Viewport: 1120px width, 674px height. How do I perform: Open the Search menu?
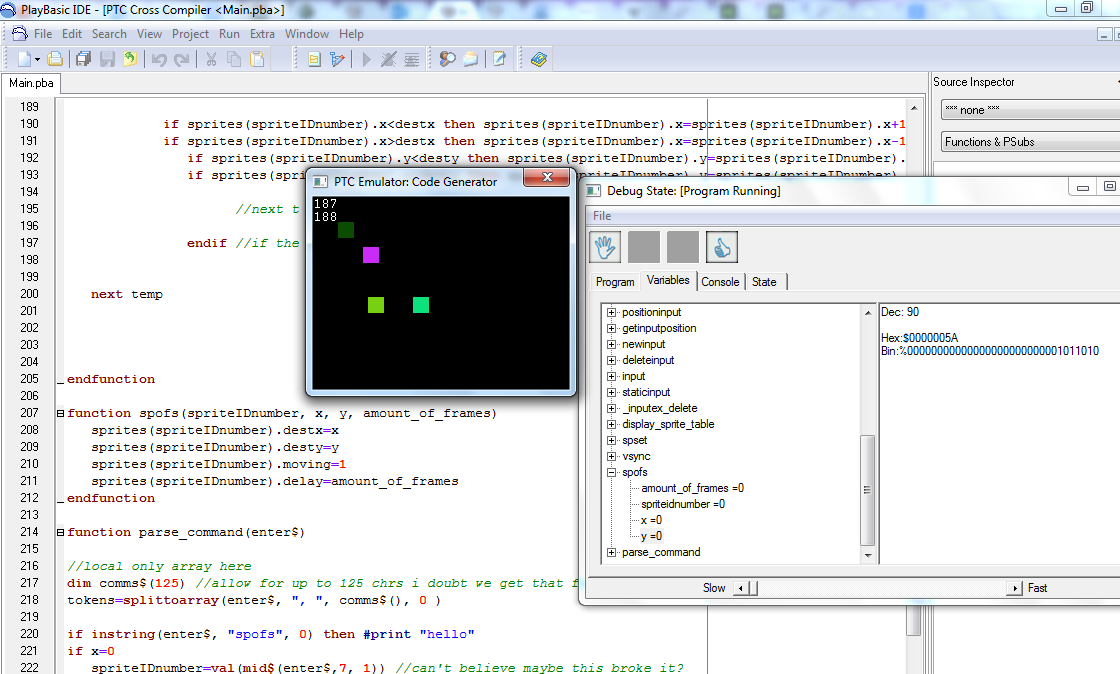tap(109, 34)
